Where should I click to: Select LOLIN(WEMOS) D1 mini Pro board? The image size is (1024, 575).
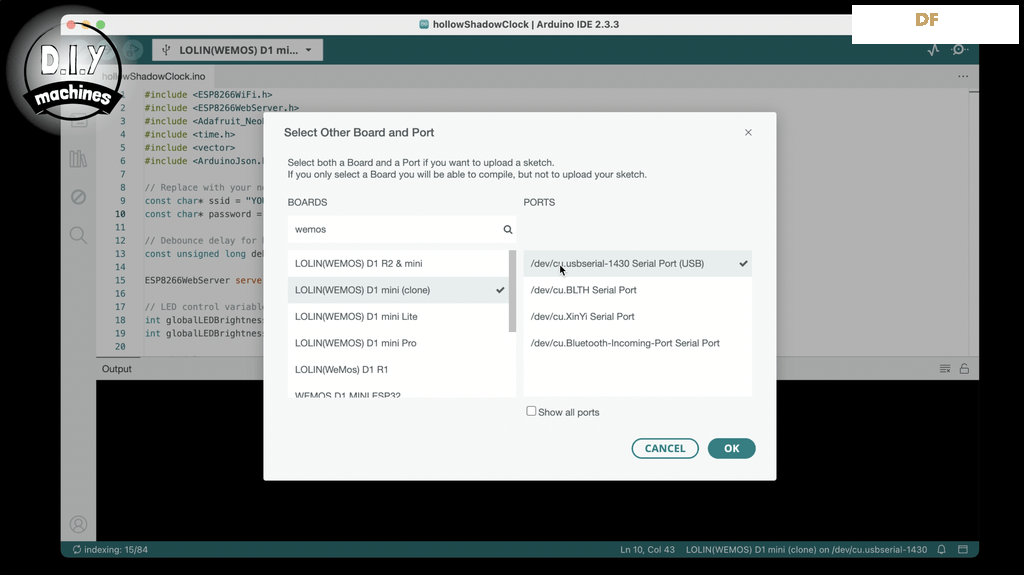pos(398,343)
